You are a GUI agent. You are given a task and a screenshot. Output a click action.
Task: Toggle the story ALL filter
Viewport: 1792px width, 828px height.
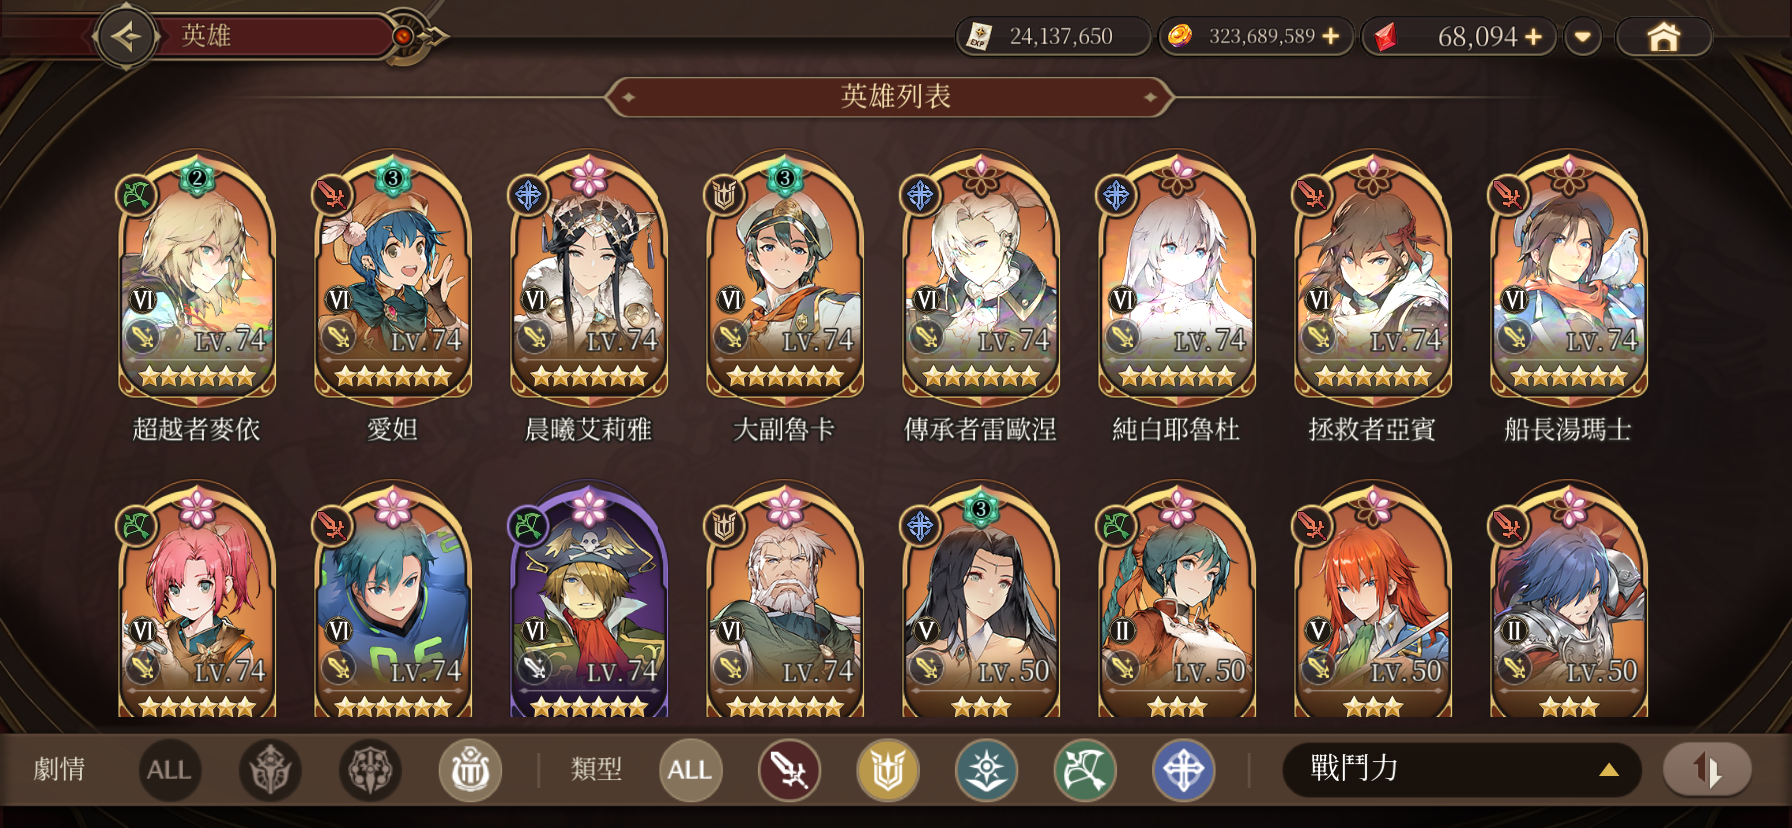pyautogui.click(x=169, y=770)
